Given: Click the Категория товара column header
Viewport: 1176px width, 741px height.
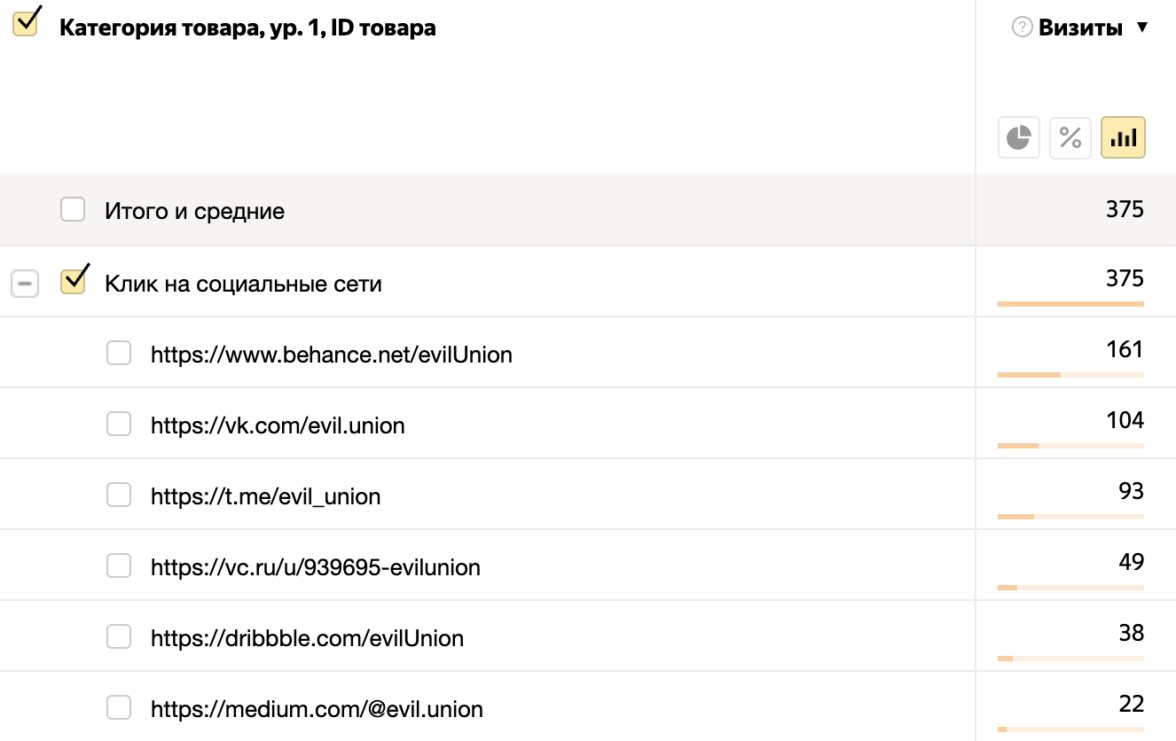Looking at the screenshot, I should click(247, 28).
